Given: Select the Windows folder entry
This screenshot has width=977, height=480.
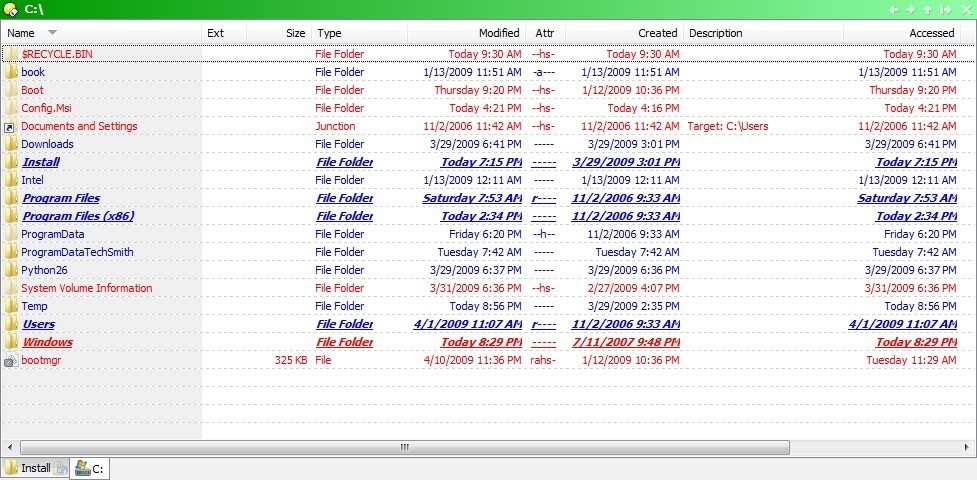Looking at the screenshot, I should (x=47, y=342).
